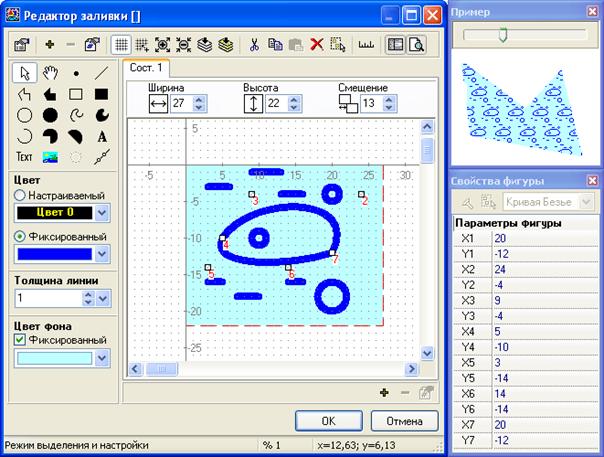
Task: Click the scissors cut icon
Action: 254,44
